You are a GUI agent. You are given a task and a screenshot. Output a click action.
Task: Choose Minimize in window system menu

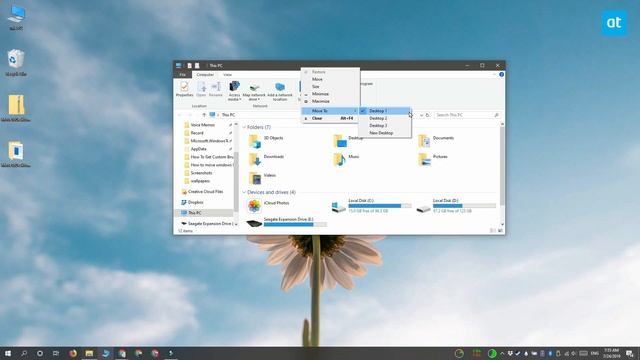click(x=330, y=94)
